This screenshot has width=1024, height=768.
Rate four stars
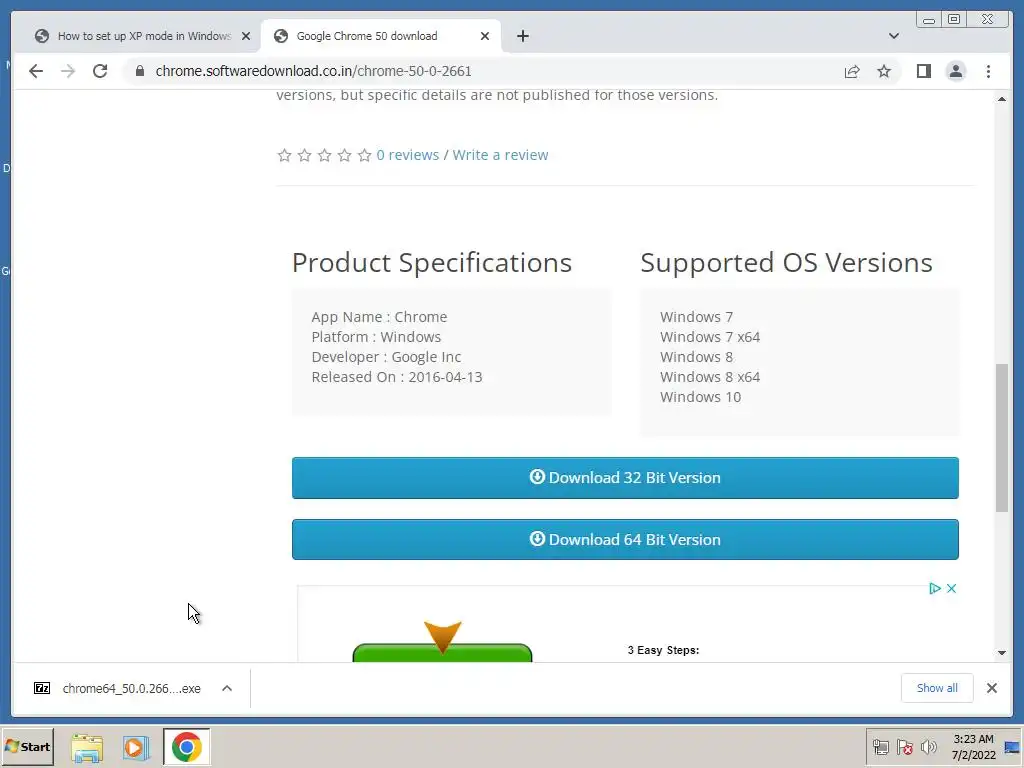click(x=345, y=155)
